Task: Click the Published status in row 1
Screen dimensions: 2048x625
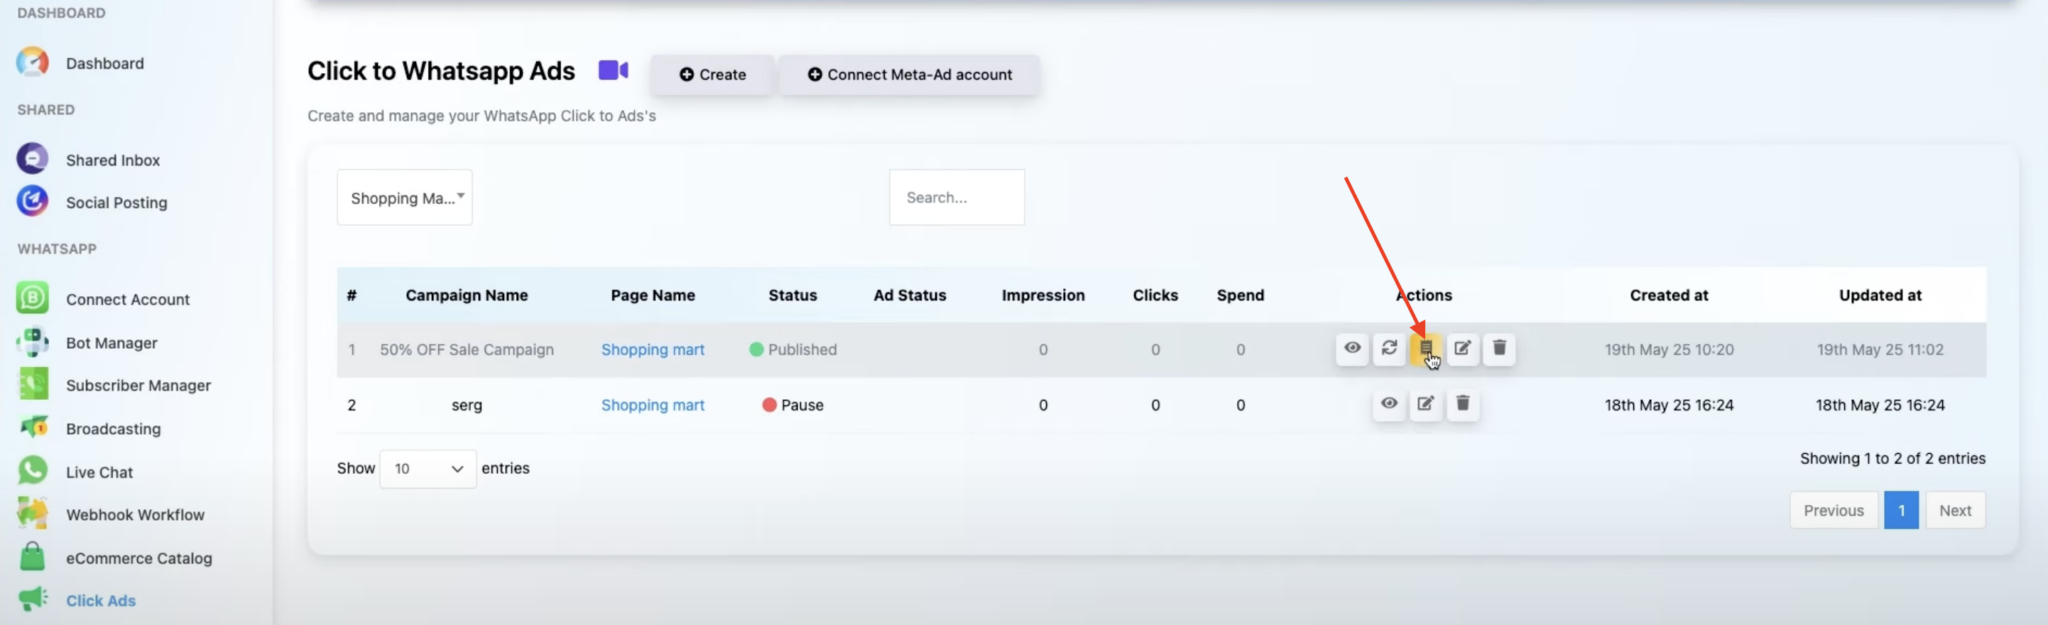Action: pyautogui.click(x=793, y=349)
